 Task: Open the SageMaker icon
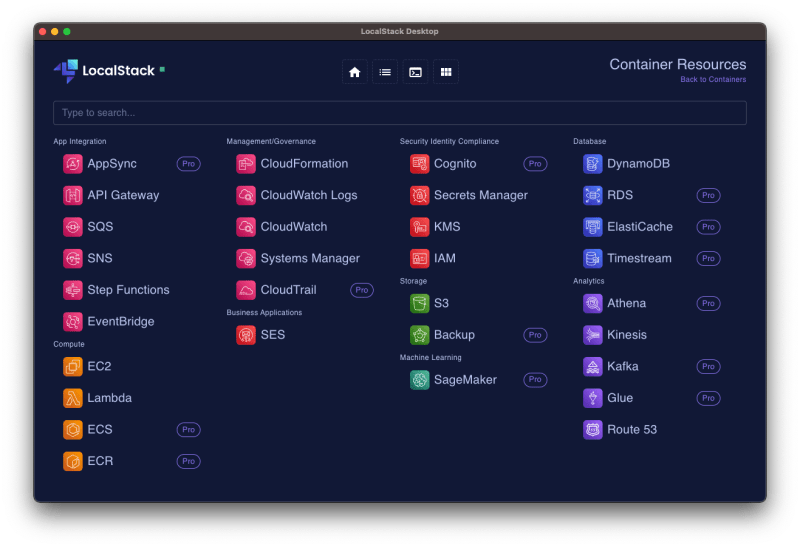[x=419, y=380]
